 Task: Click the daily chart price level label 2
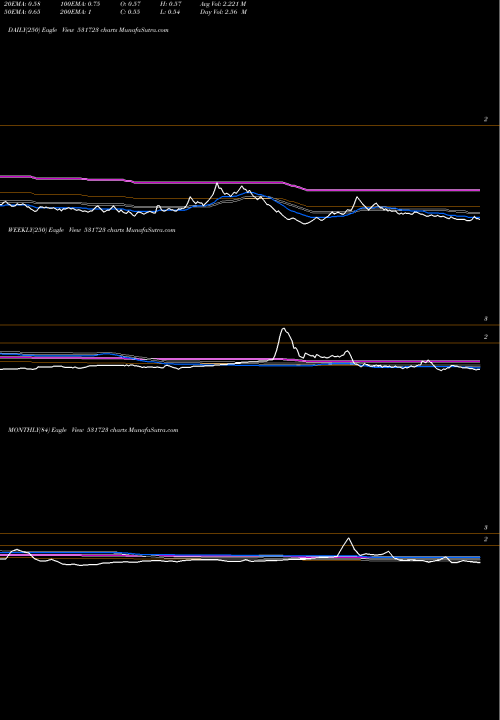click(486, 119)
